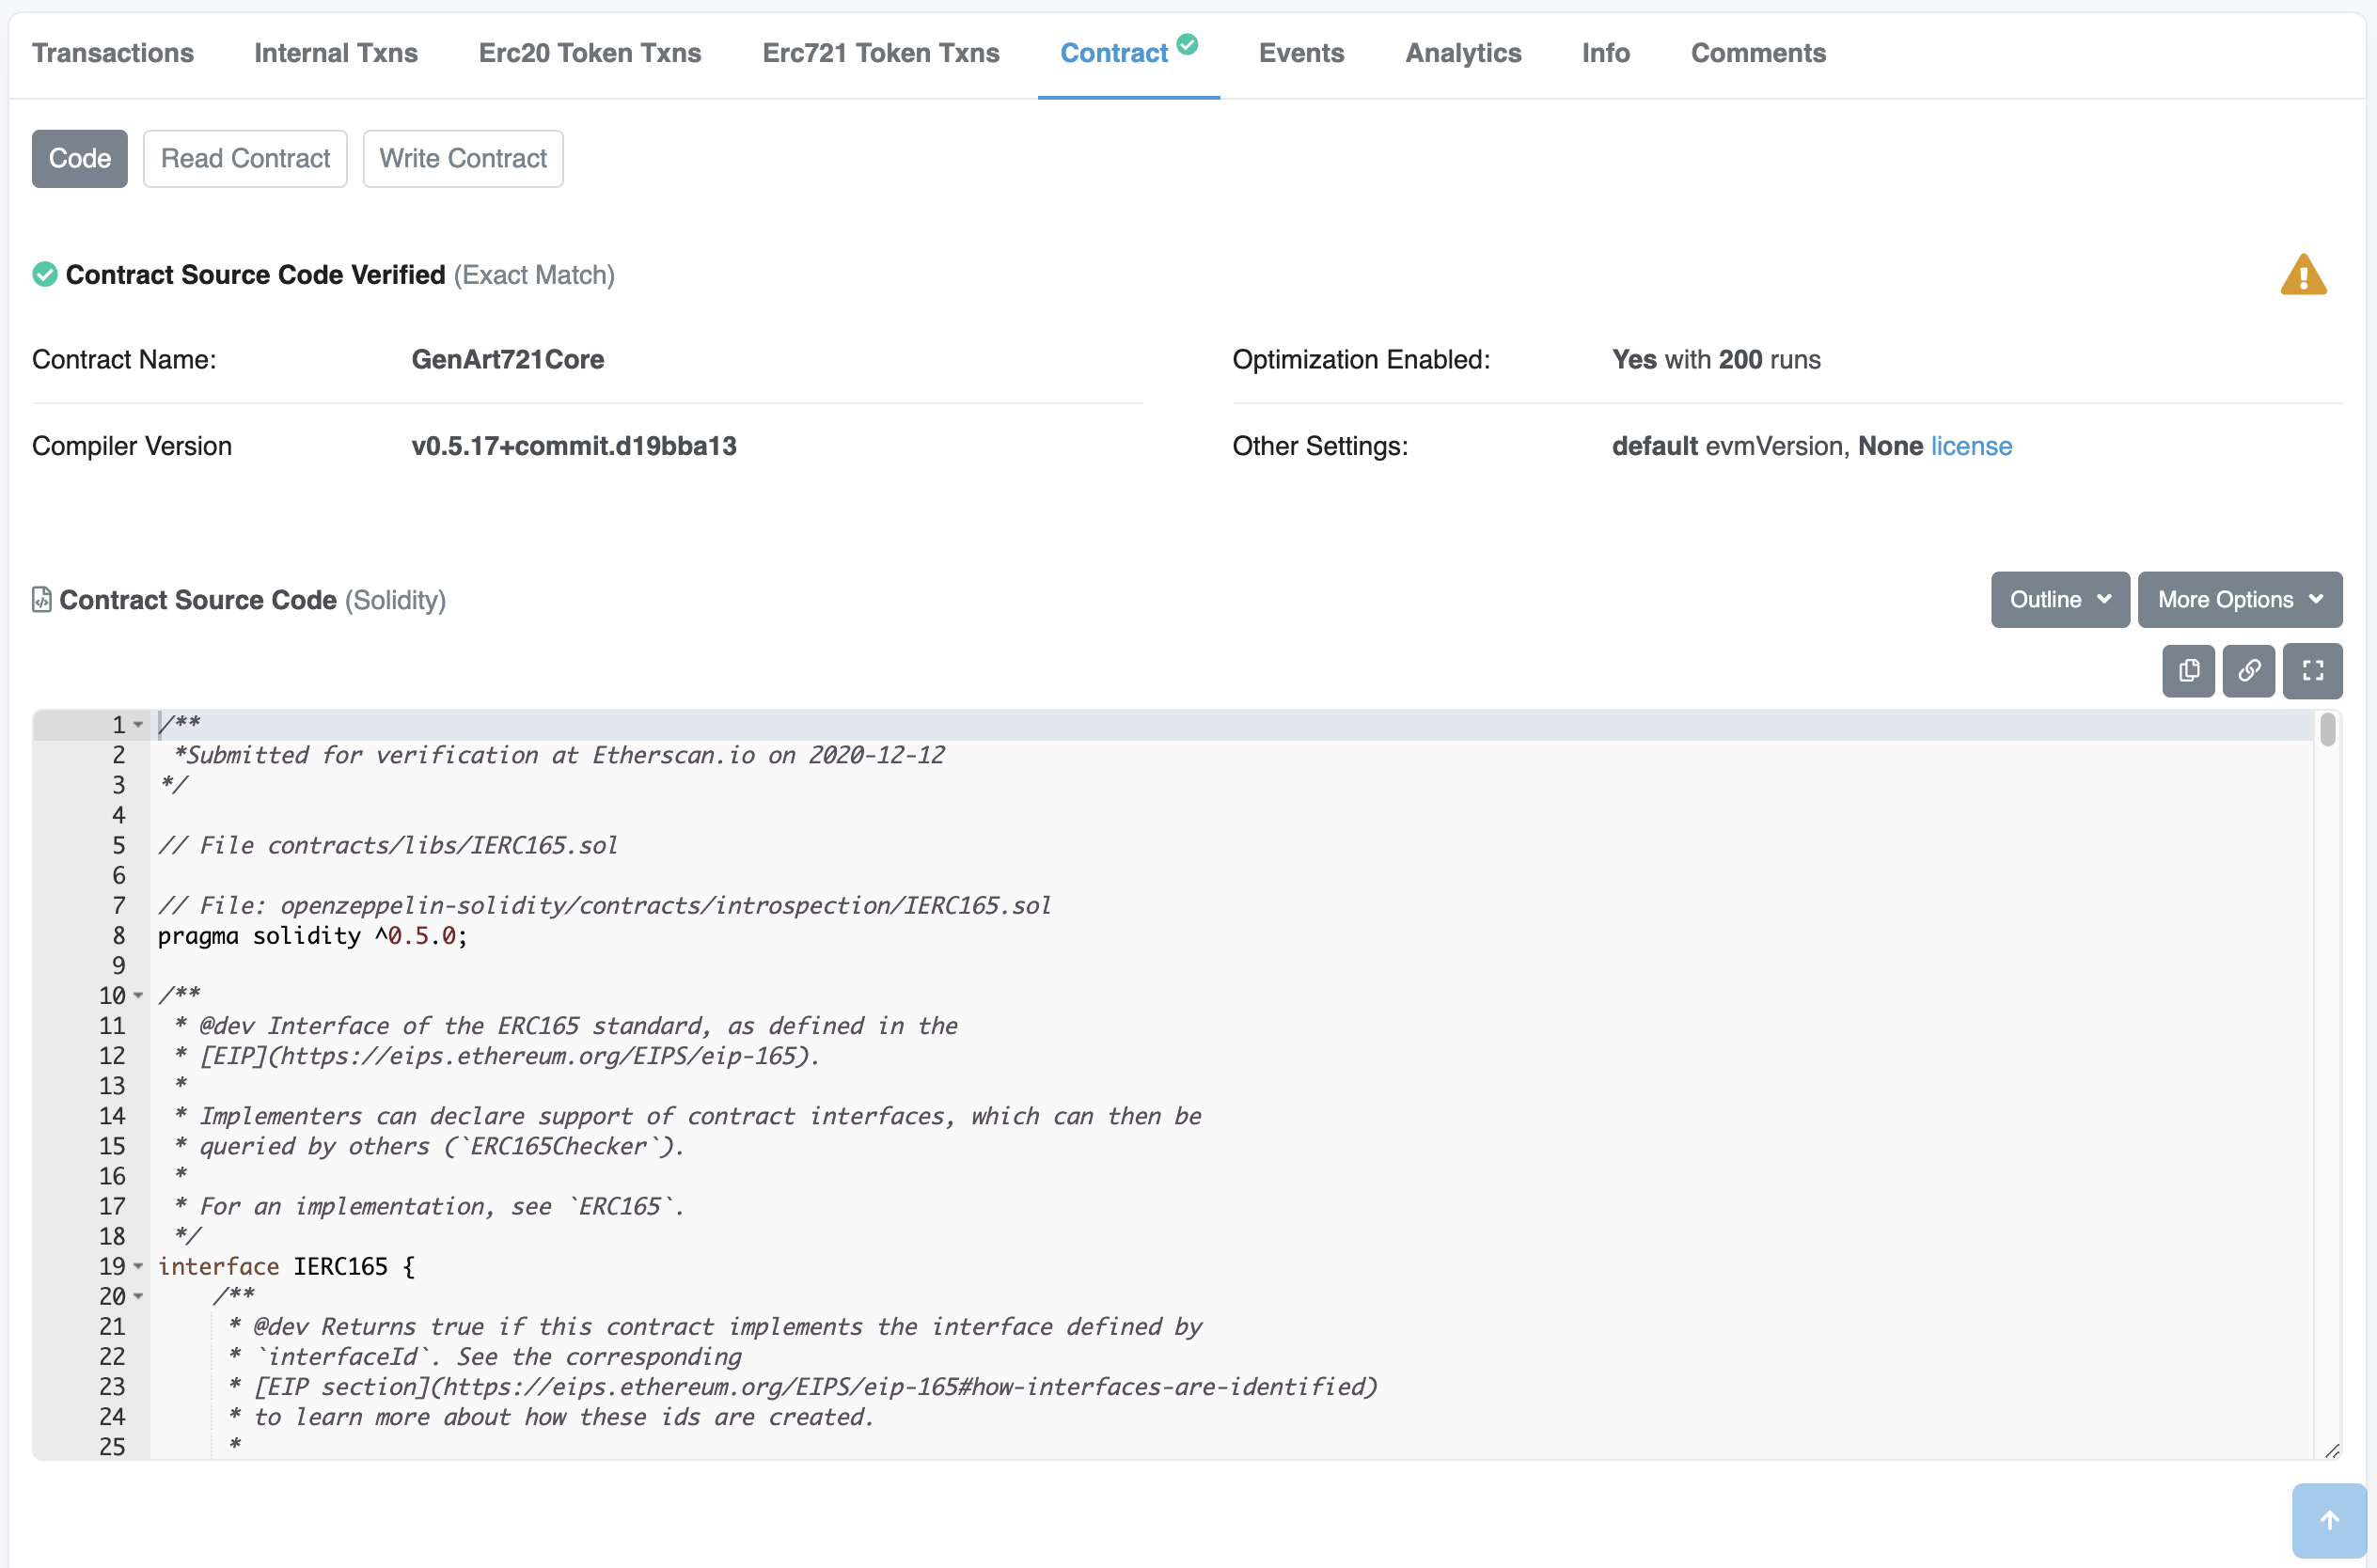Open the Erc721 Token Txns tab
This screenshot has width=2377, height=1568.
click(881, 53)
